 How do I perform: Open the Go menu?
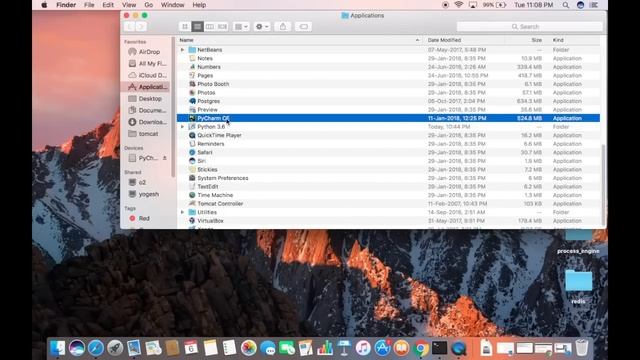[x=149, y=5]
